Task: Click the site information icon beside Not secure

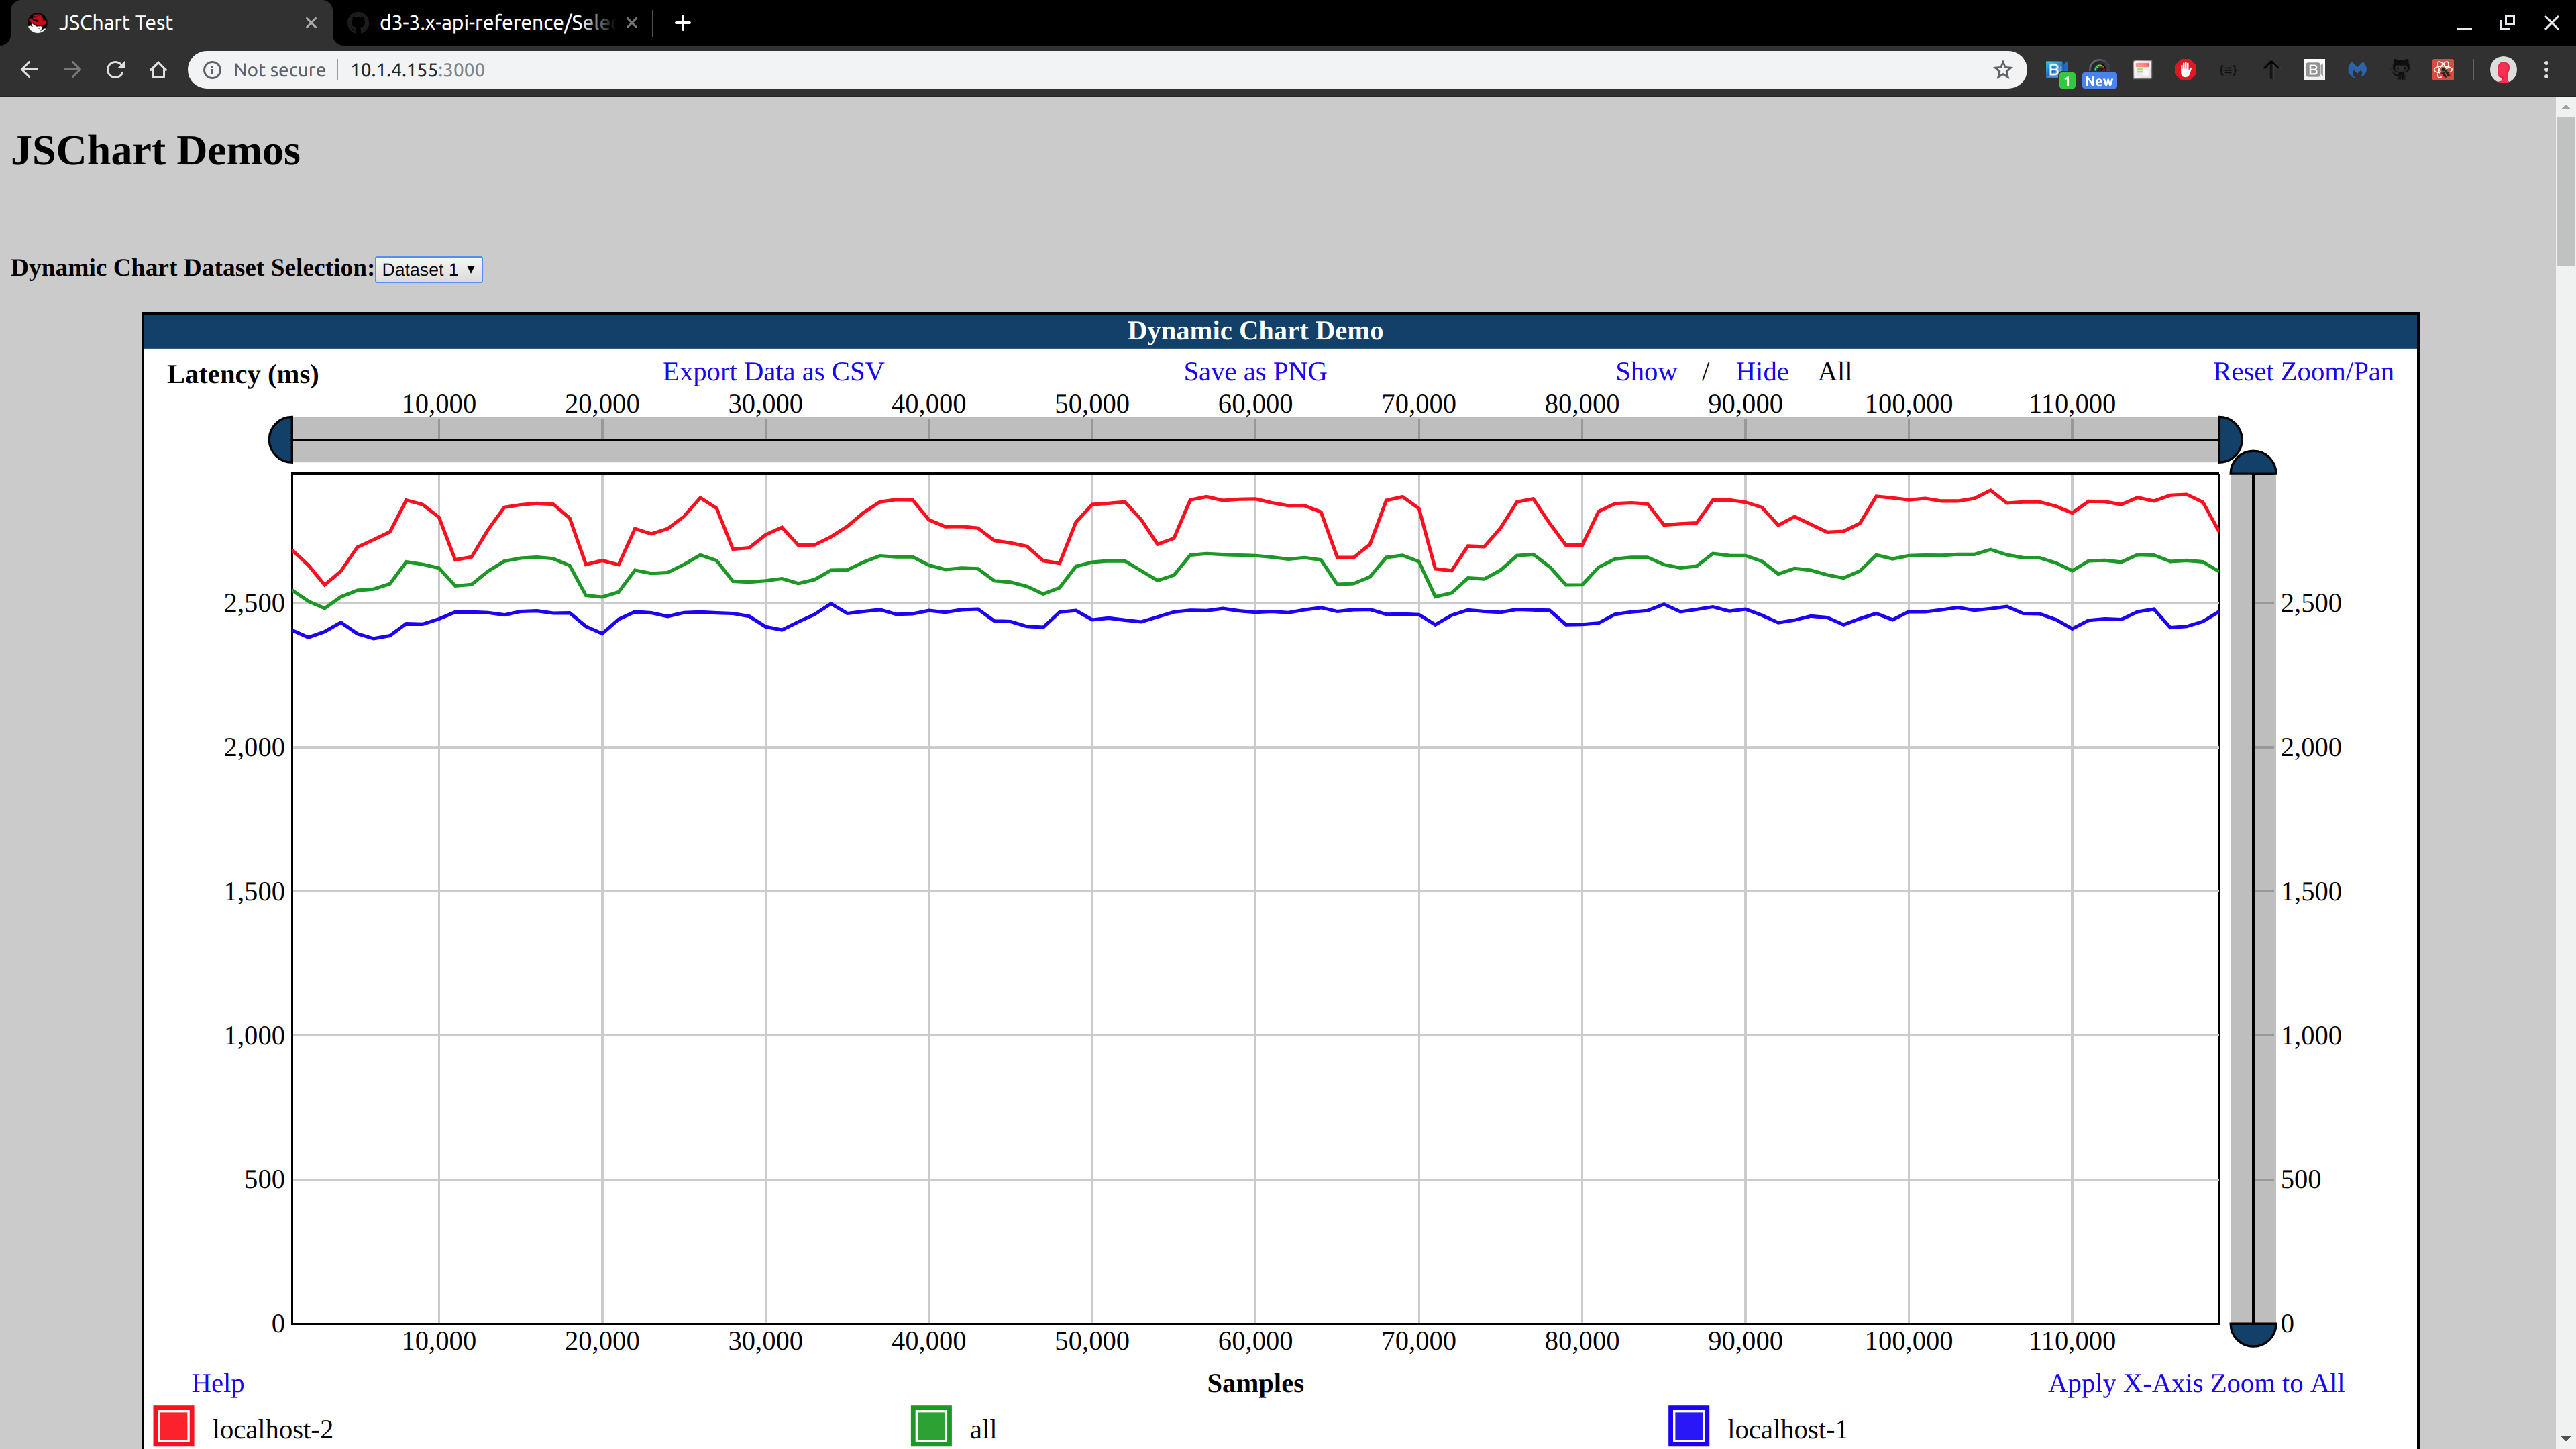Action: [x=212, y=70]
